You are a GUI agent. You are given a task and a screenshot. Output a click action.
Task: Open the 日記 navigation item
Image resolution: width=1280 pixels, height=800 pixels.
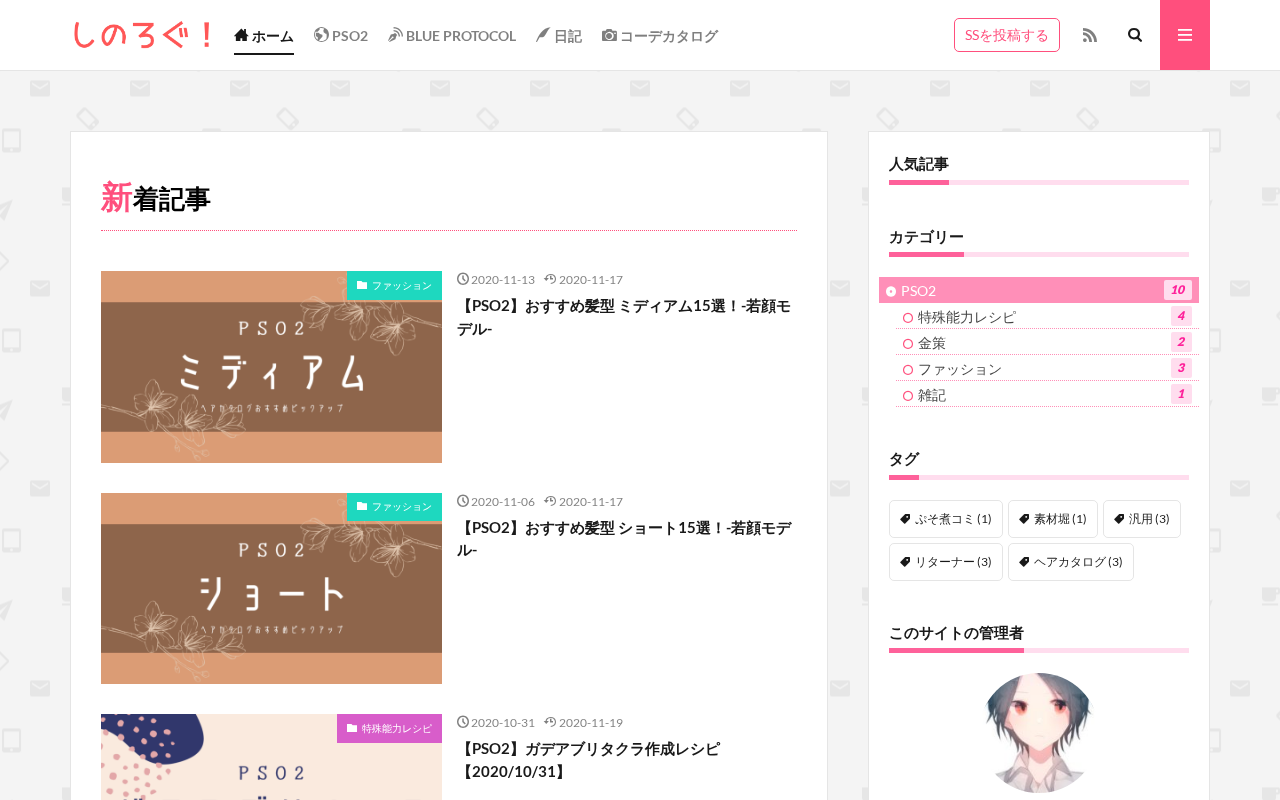coord(559,36)
